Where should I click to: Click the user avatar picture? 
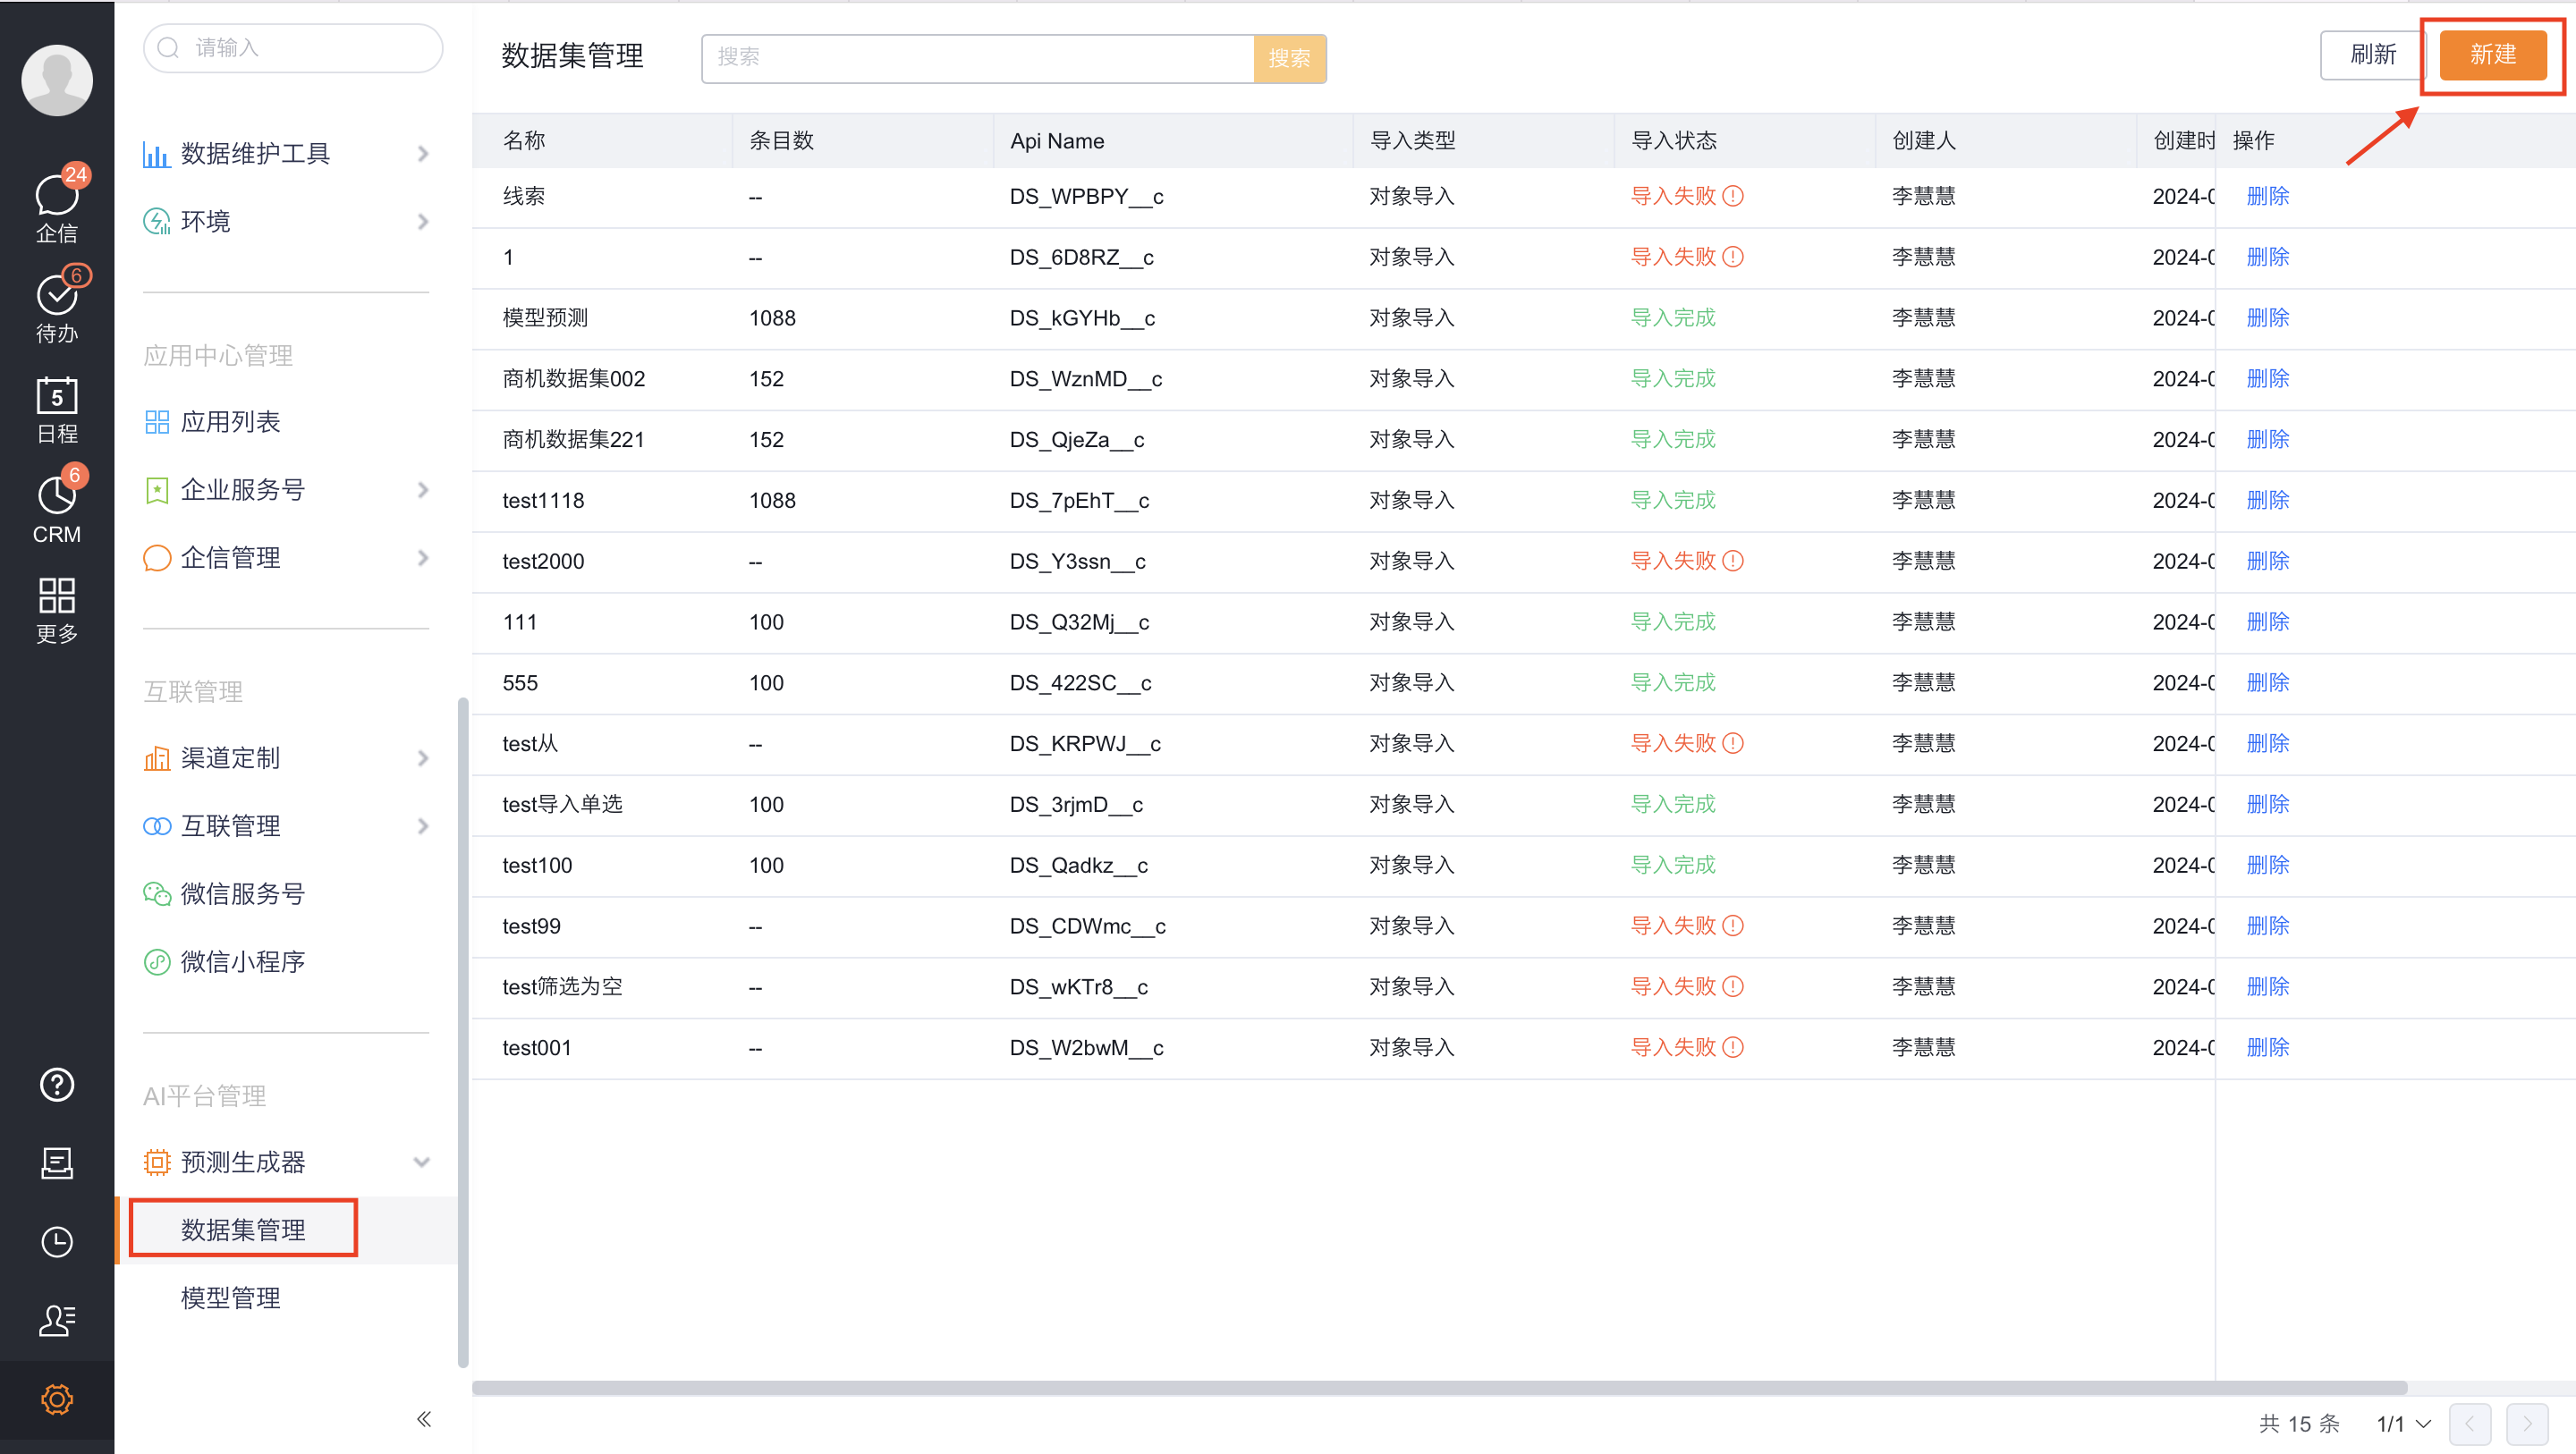pyautogui.click(x=57, y=79)
